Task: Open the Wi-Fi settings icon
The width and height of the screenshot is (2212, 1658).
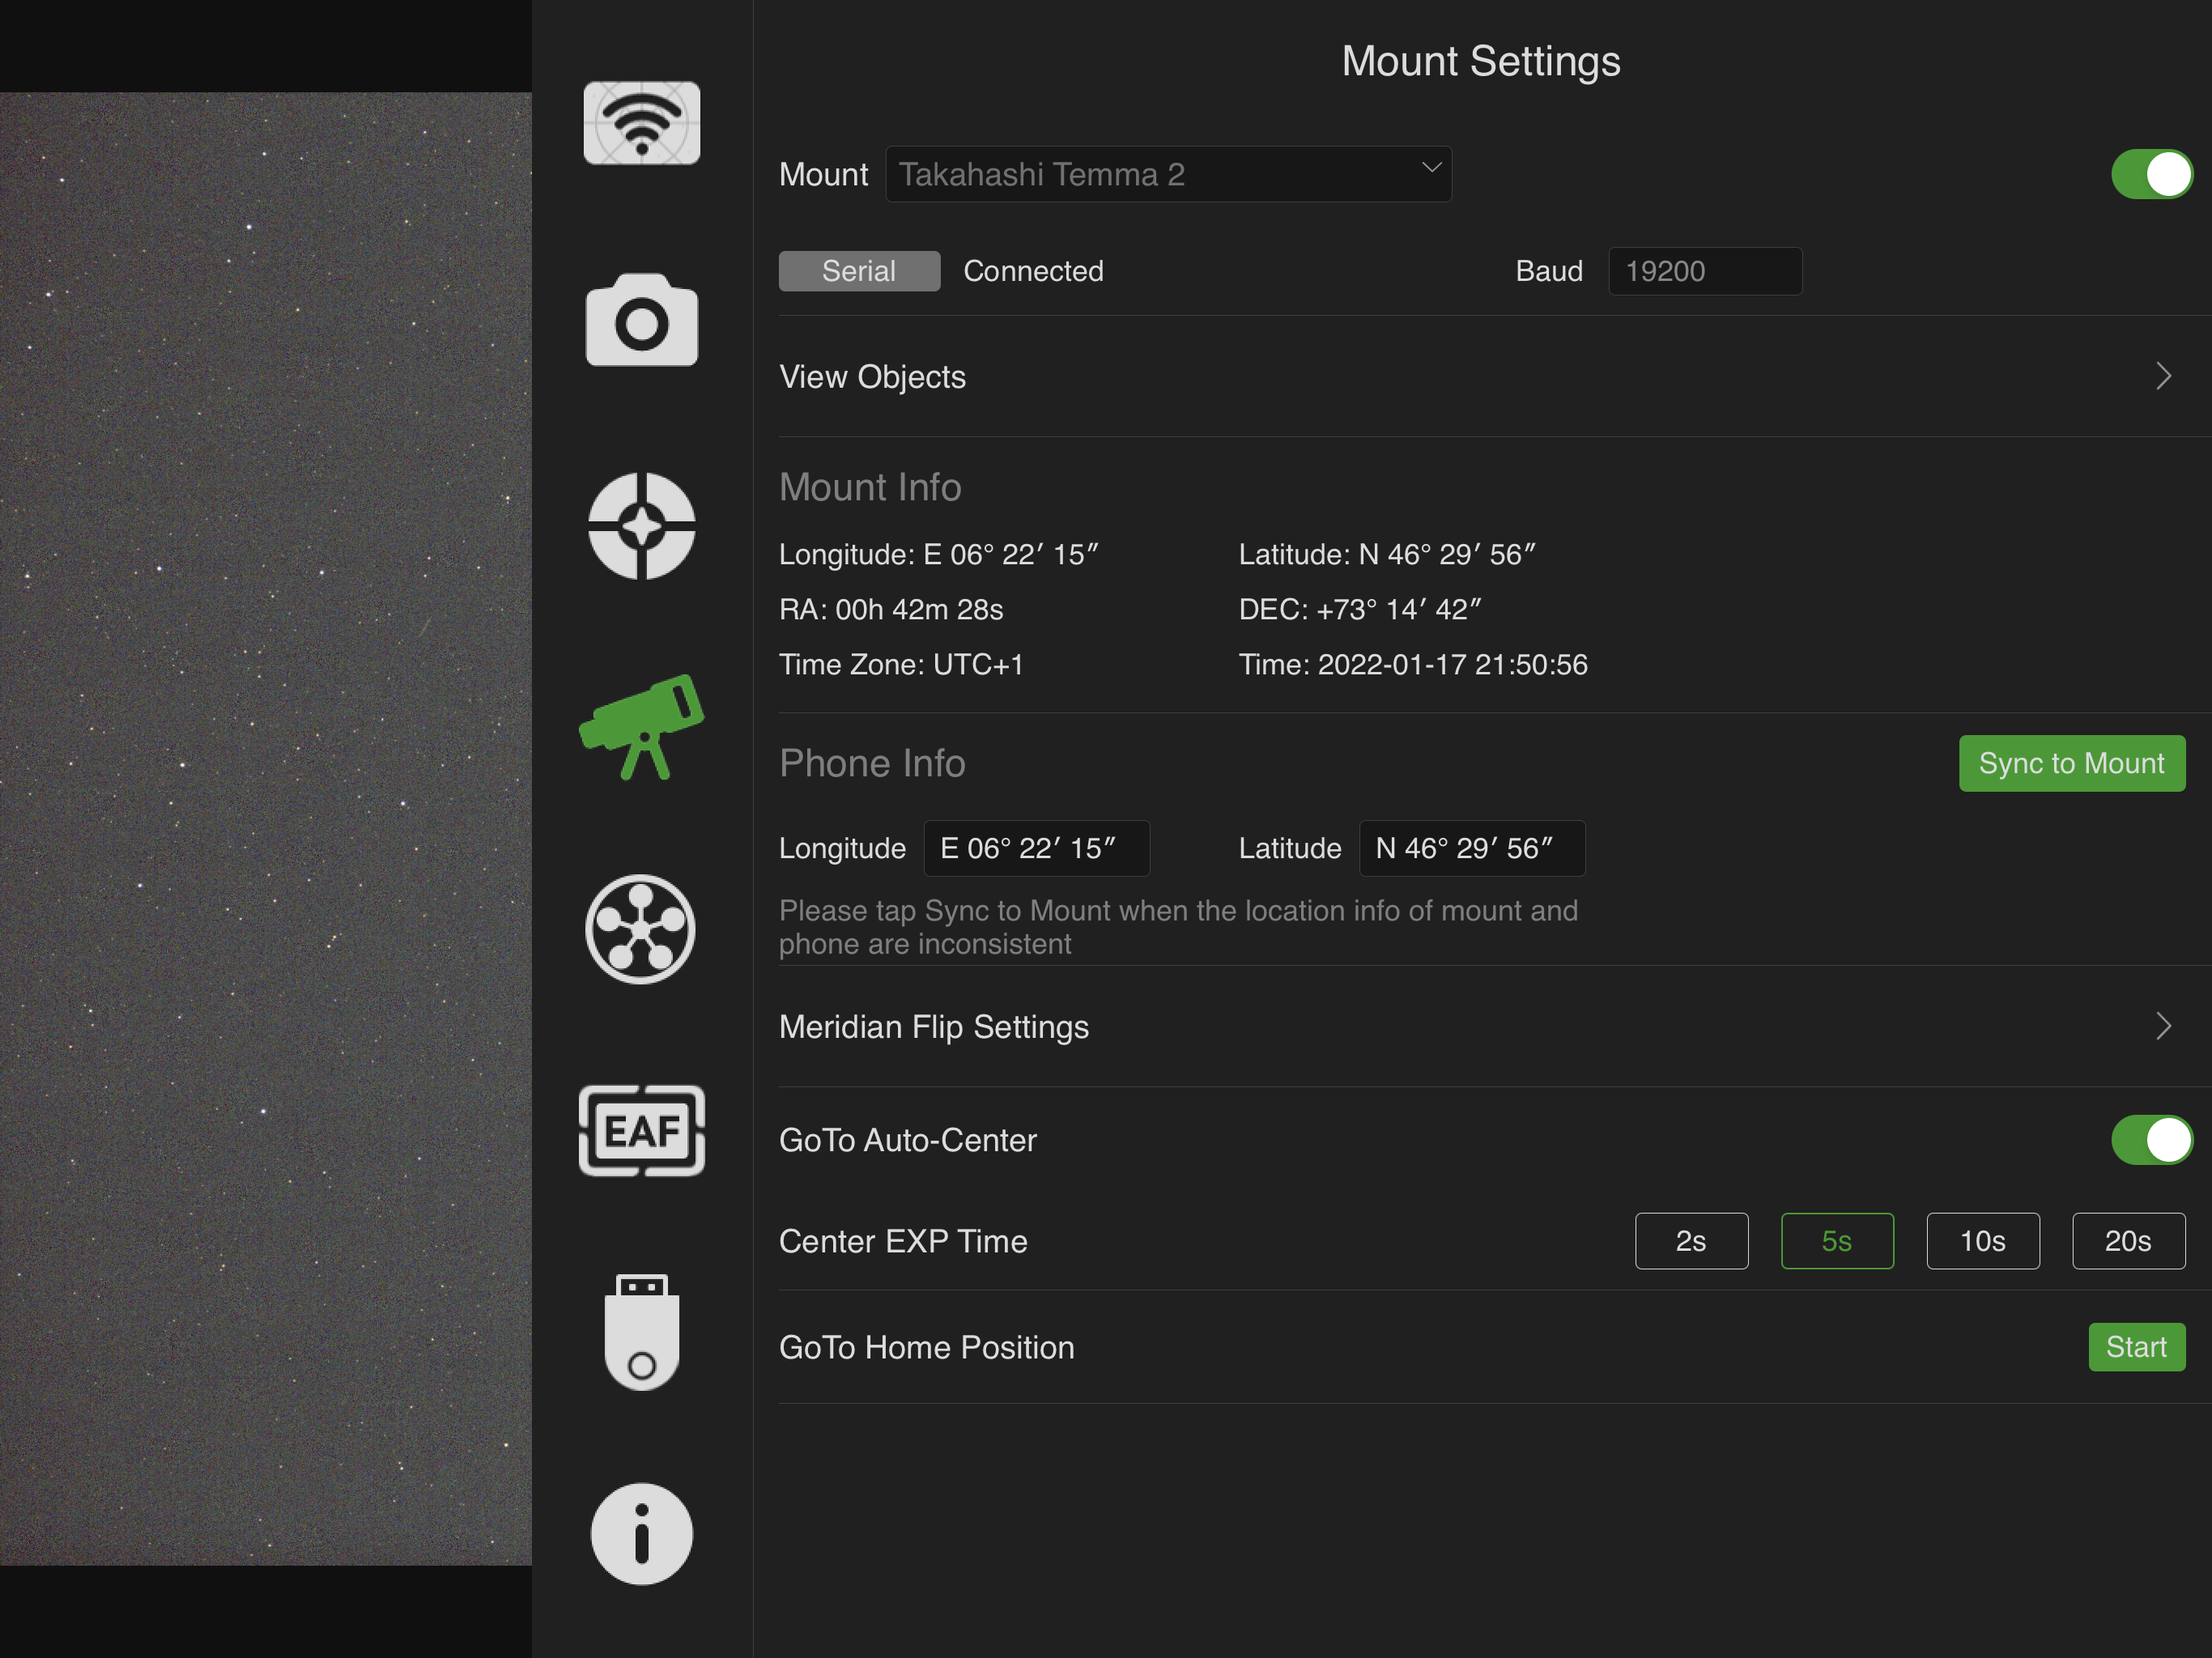Action: [641, 123]
